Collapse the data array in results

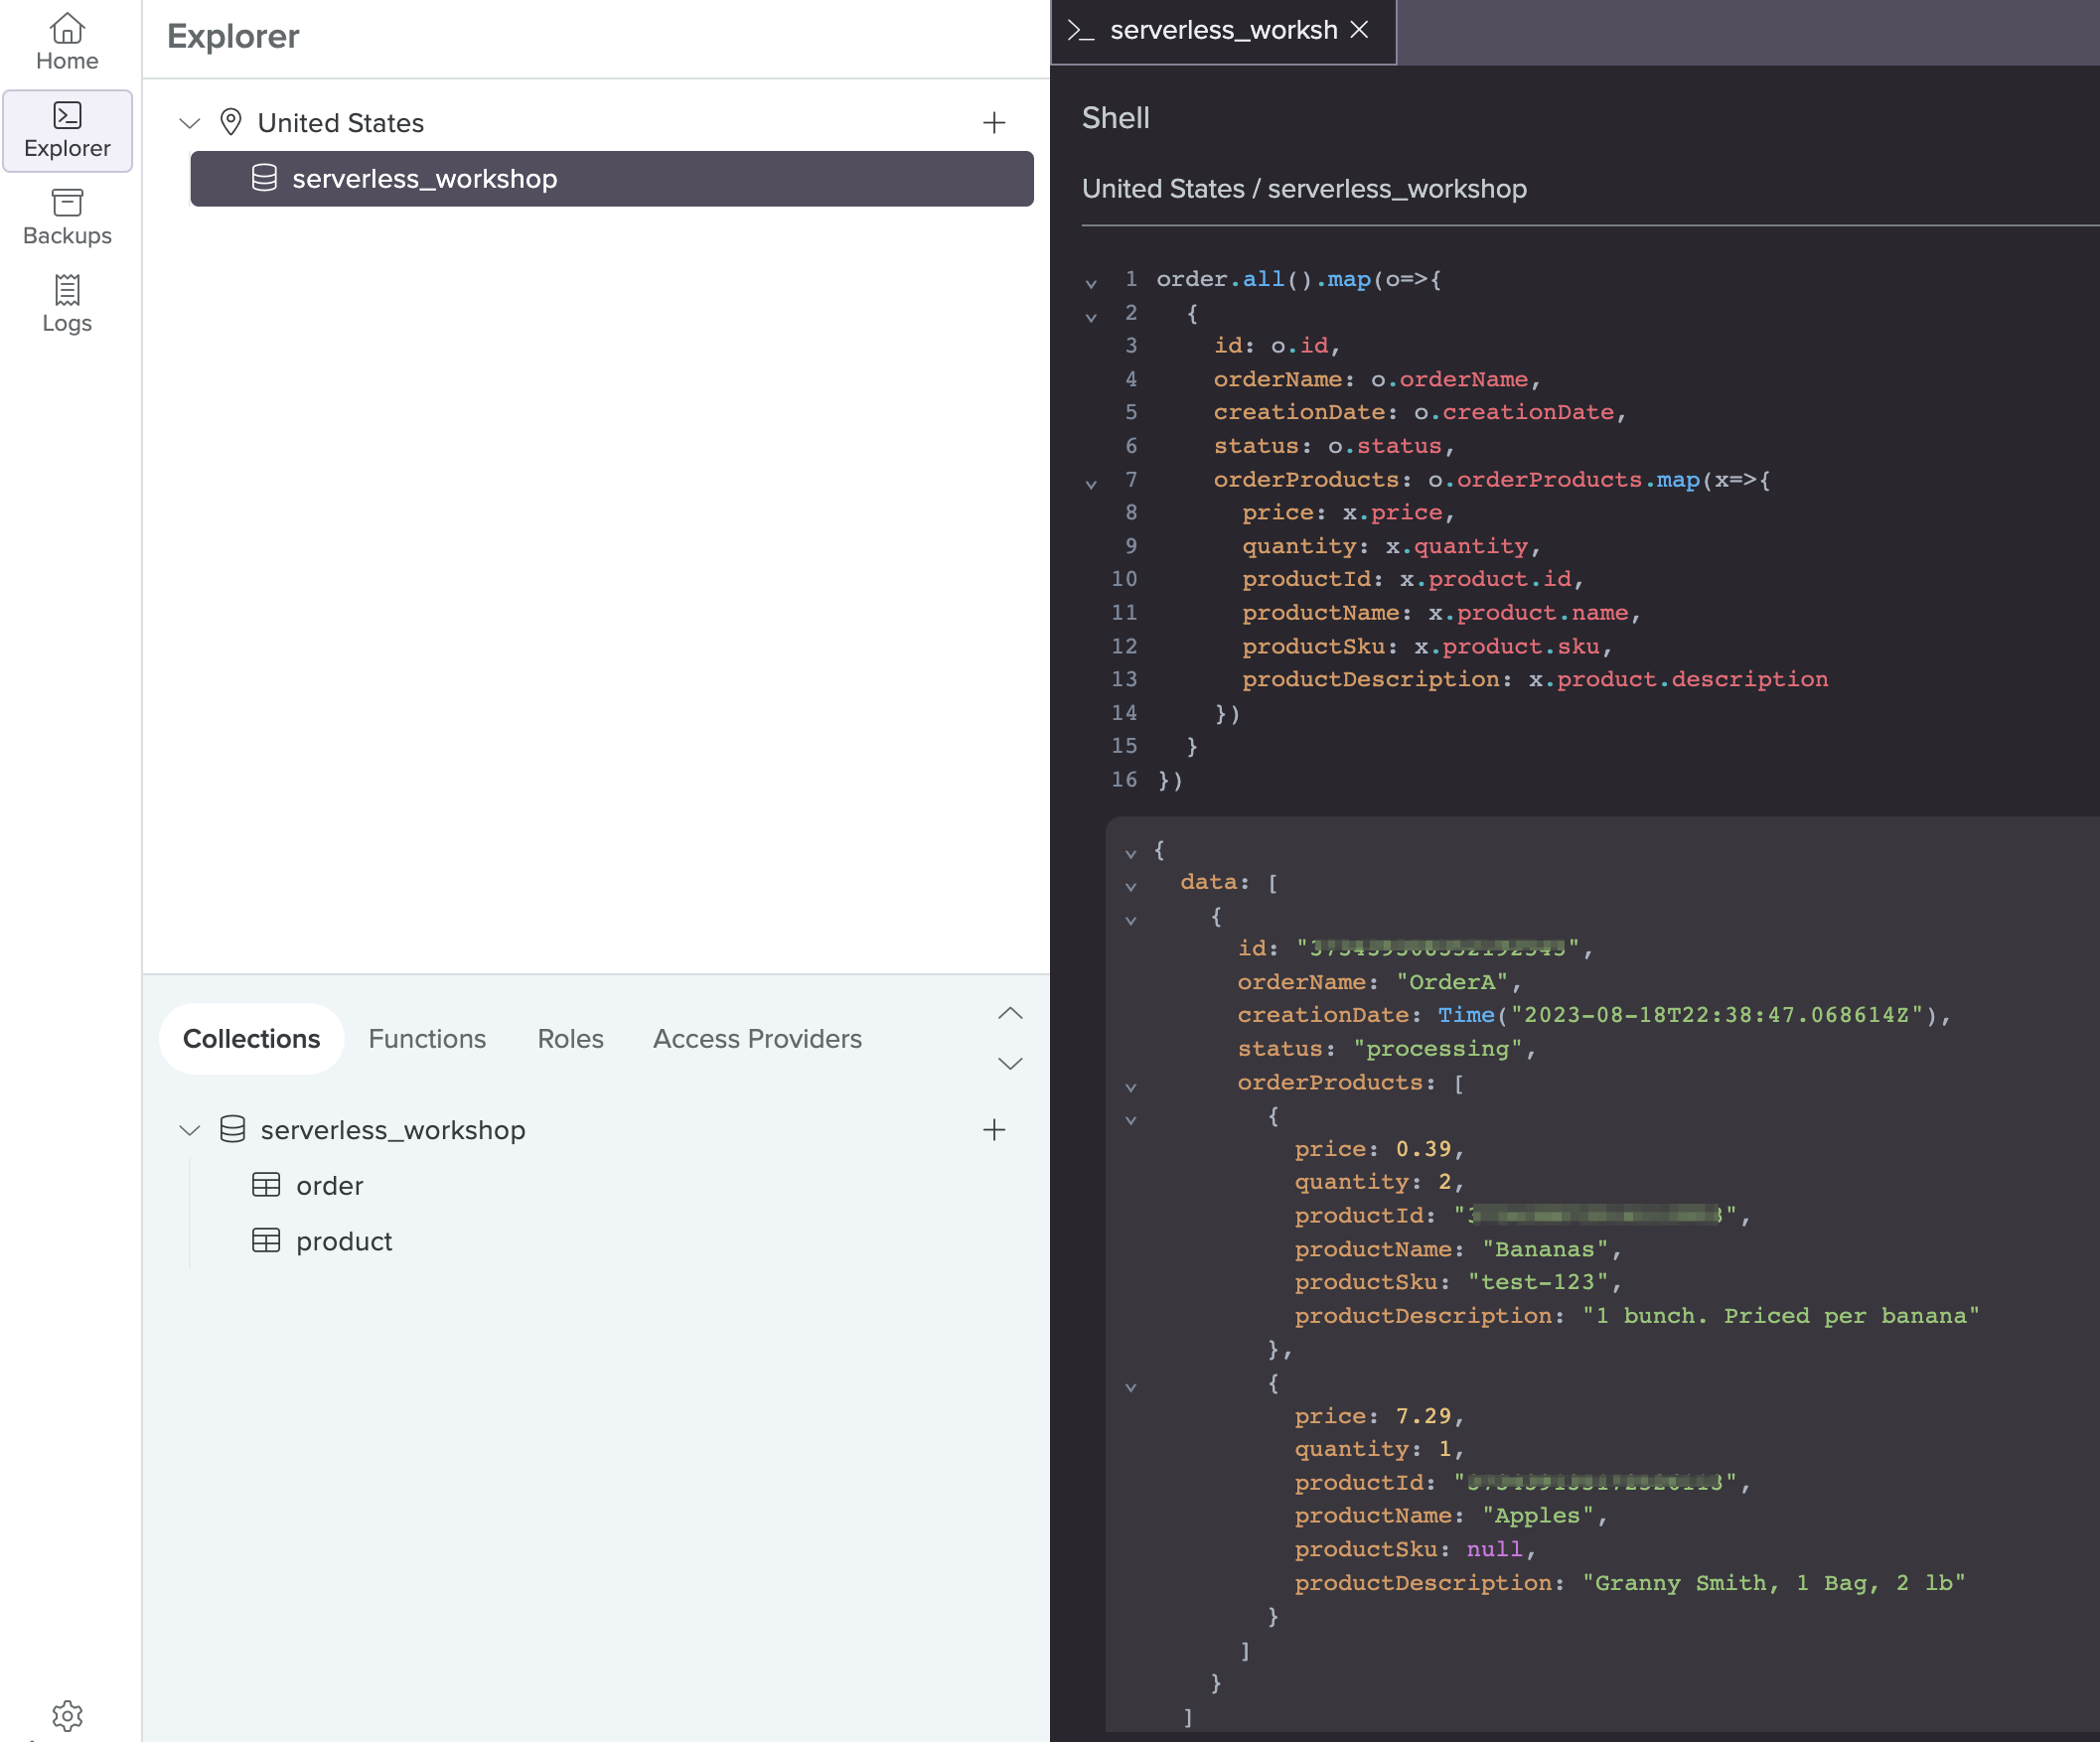(1130, 887)
